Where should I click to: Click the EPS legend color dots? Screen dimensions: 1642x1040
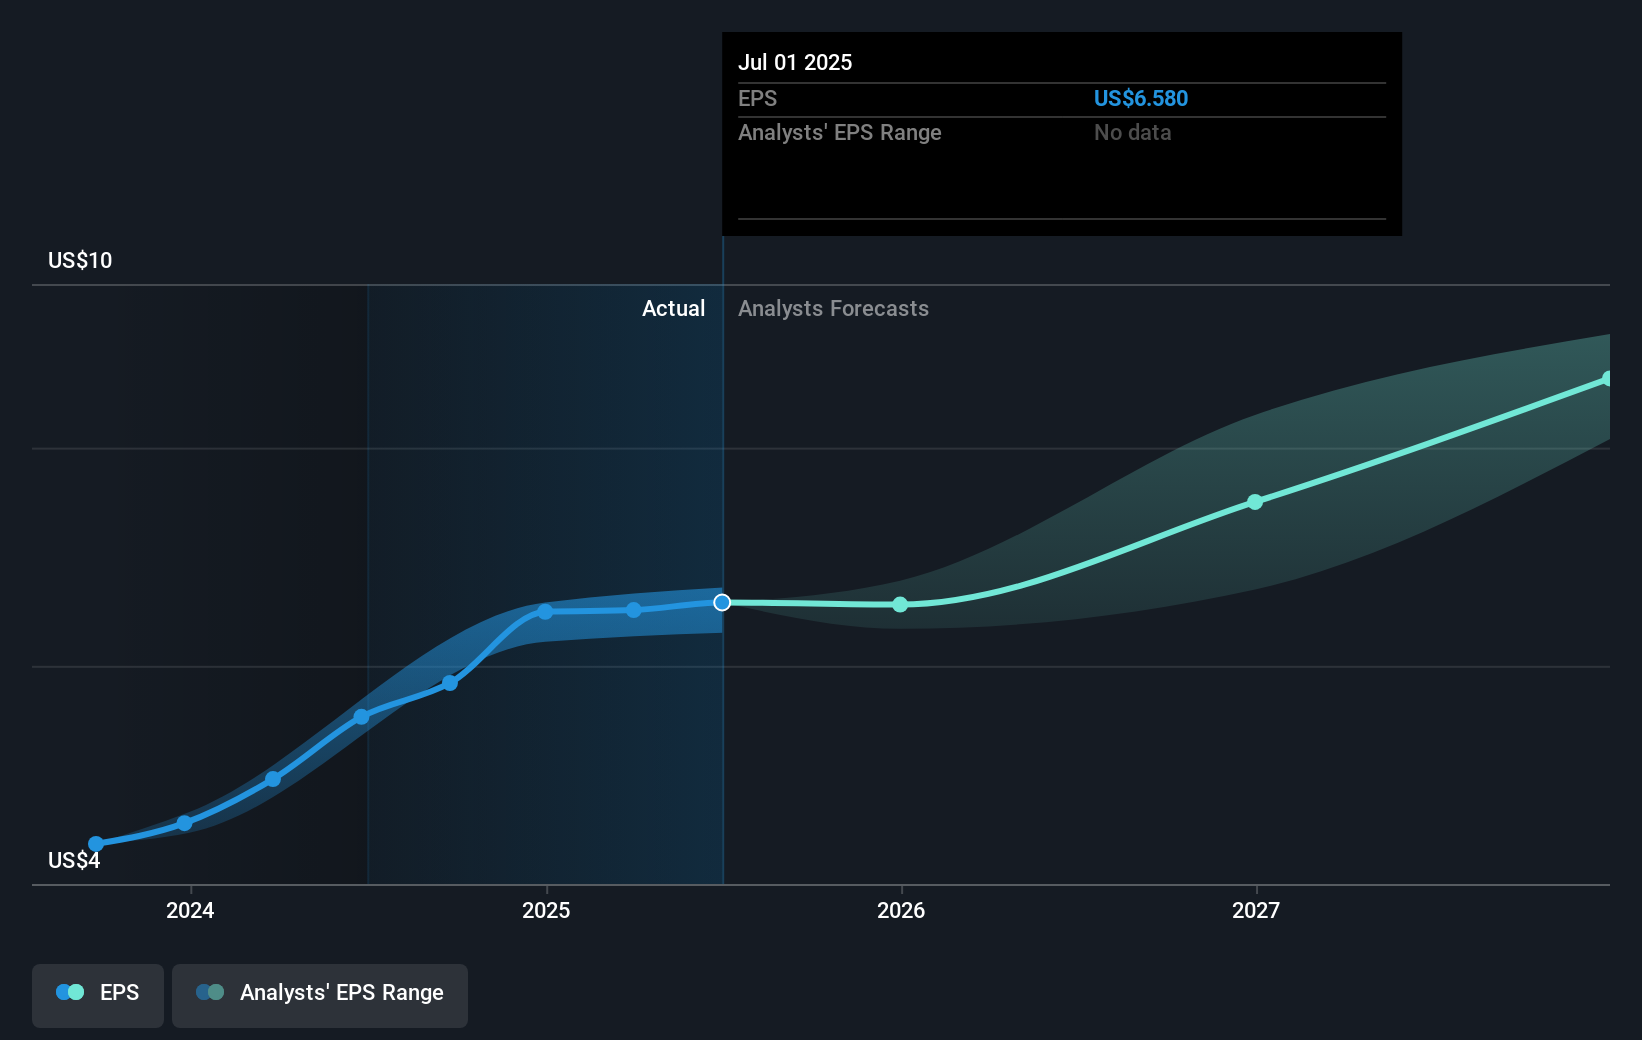click(70, 992)
